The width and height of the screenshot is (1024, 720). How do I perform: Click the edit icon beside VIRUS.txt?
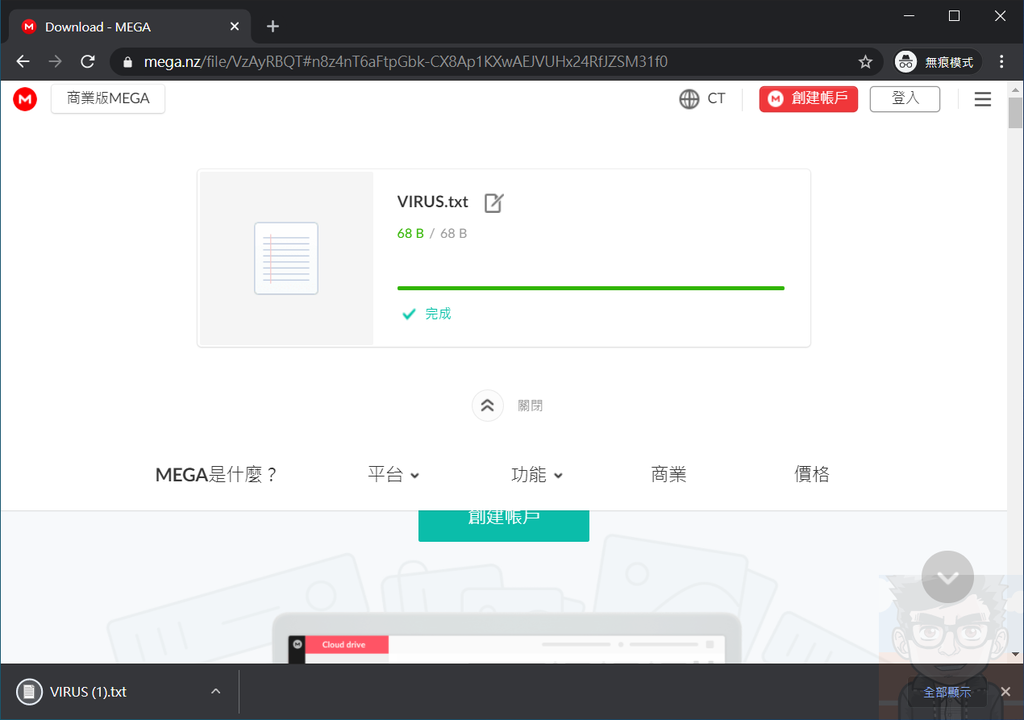pos(494,203)
